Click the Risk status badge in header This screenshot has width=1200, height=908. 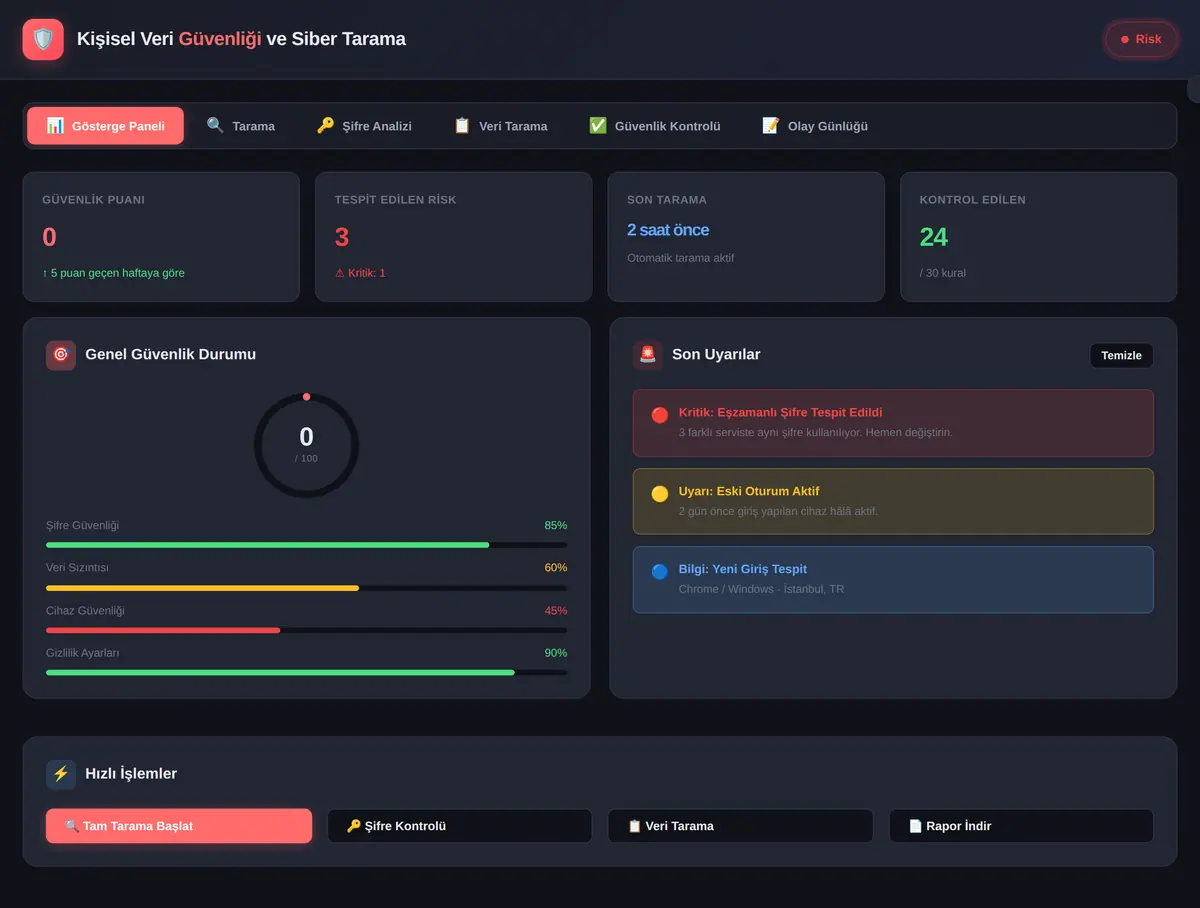[1141, 39]
